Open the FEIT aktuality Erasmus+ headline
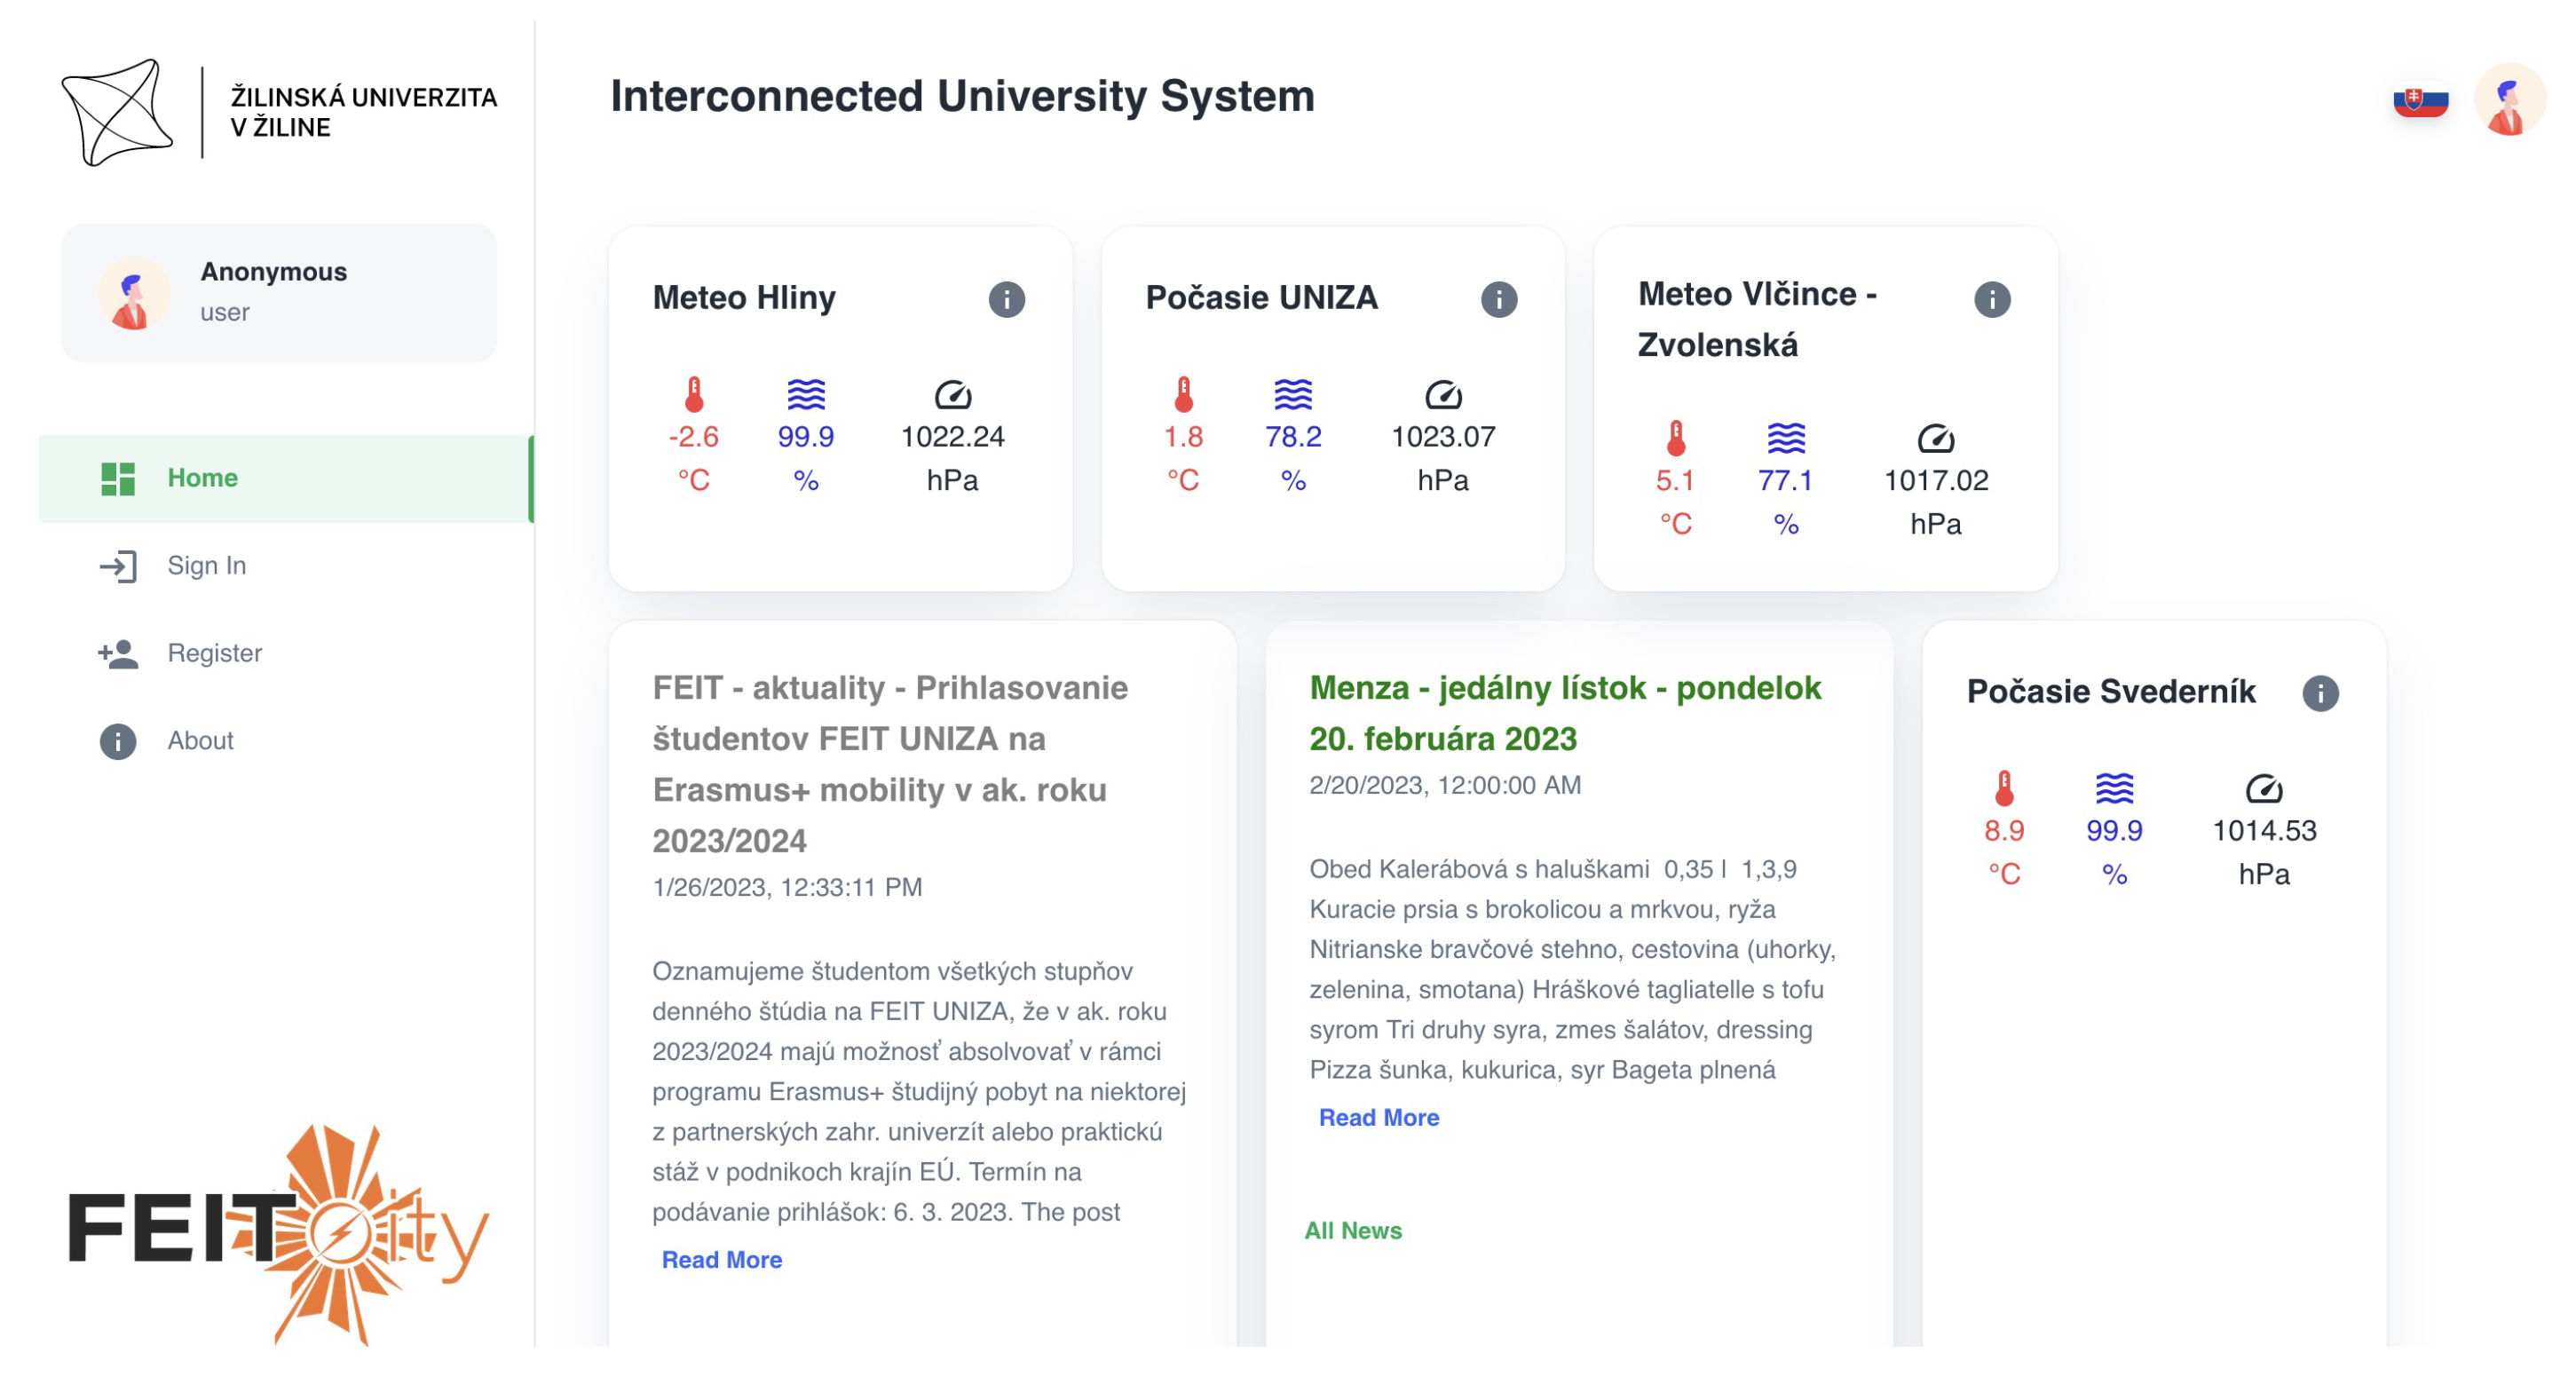Viewport: 2576px width, 1385px height. (889, 764)
